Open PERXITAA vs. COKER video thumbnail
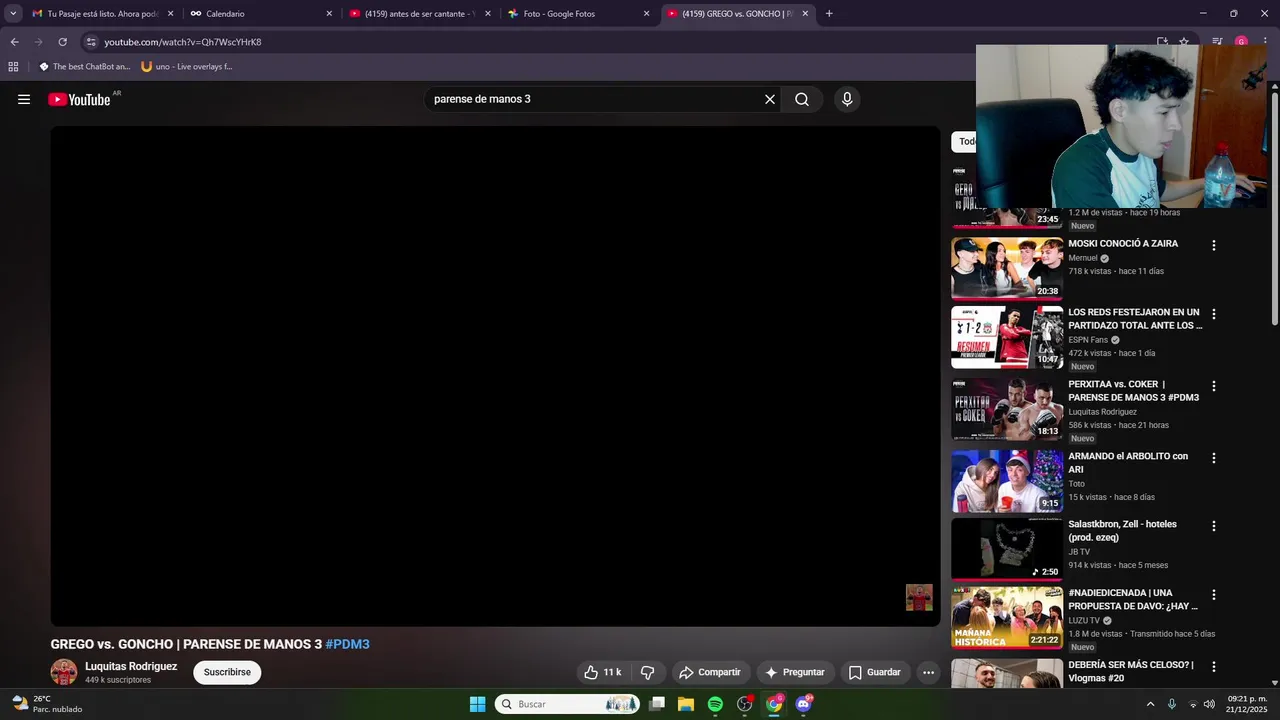Image resolution: width=1280 pixels, height=720 pixels. pyautogui.click(x=1007, y=409)
